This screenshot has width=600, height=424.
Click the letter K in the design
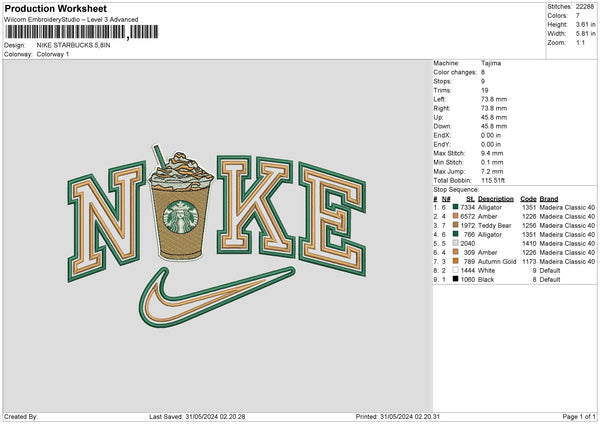[256, 206]
